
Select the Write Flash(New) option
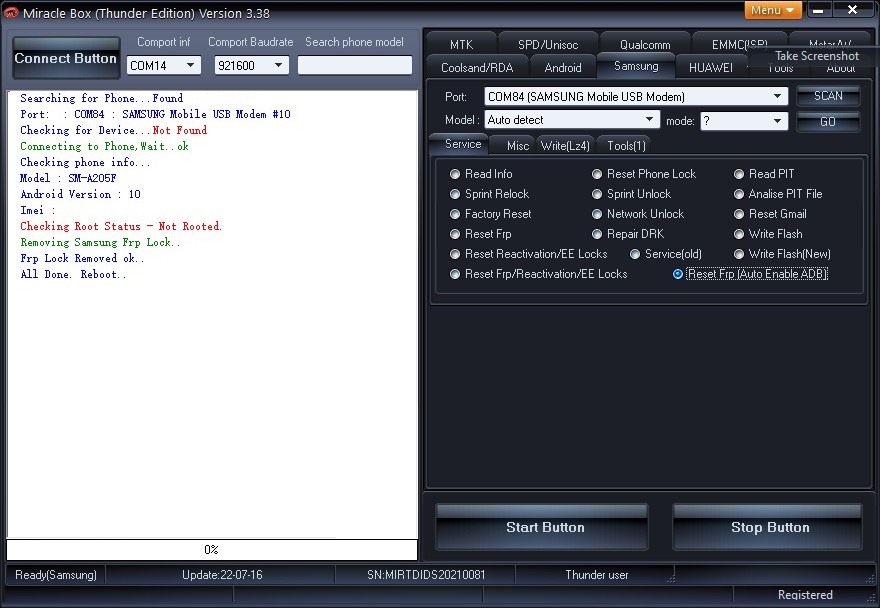782,254
